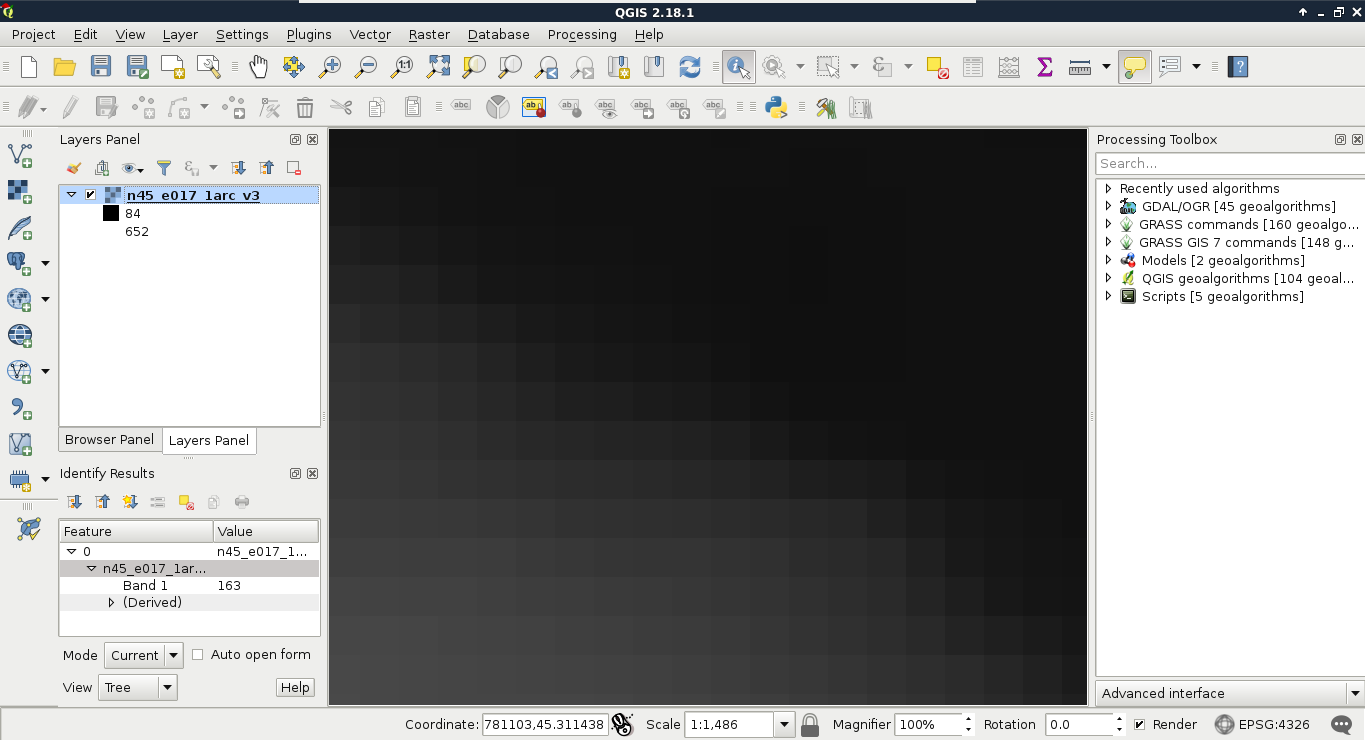Viewport: 1365px width, 740px height.
Task: Open the Statistical Summary sigma icon
Action: (x=1045, y=67)
